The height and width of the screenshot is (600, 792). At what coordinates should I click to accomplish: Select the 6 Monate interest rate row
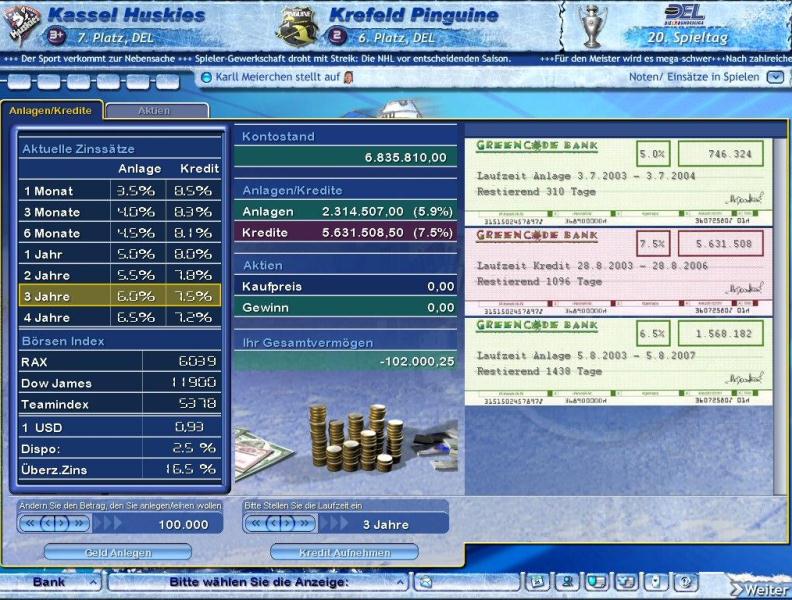(x=120, y=233)
